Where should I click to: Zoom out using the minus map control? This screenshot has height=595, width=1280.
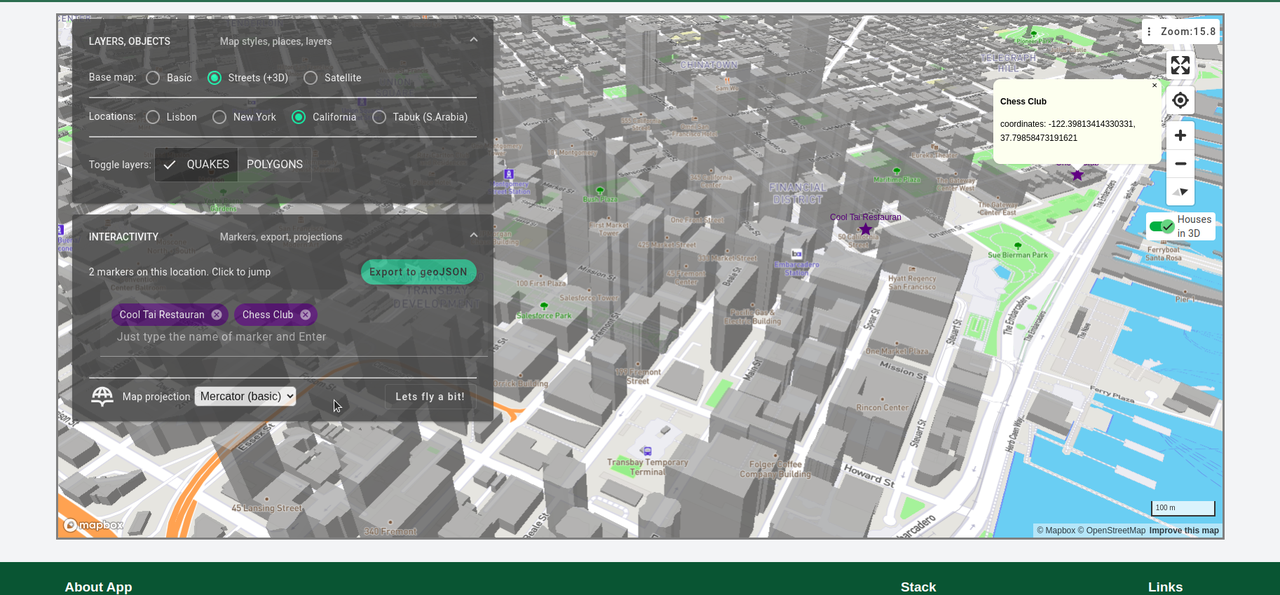point(1180,163)
